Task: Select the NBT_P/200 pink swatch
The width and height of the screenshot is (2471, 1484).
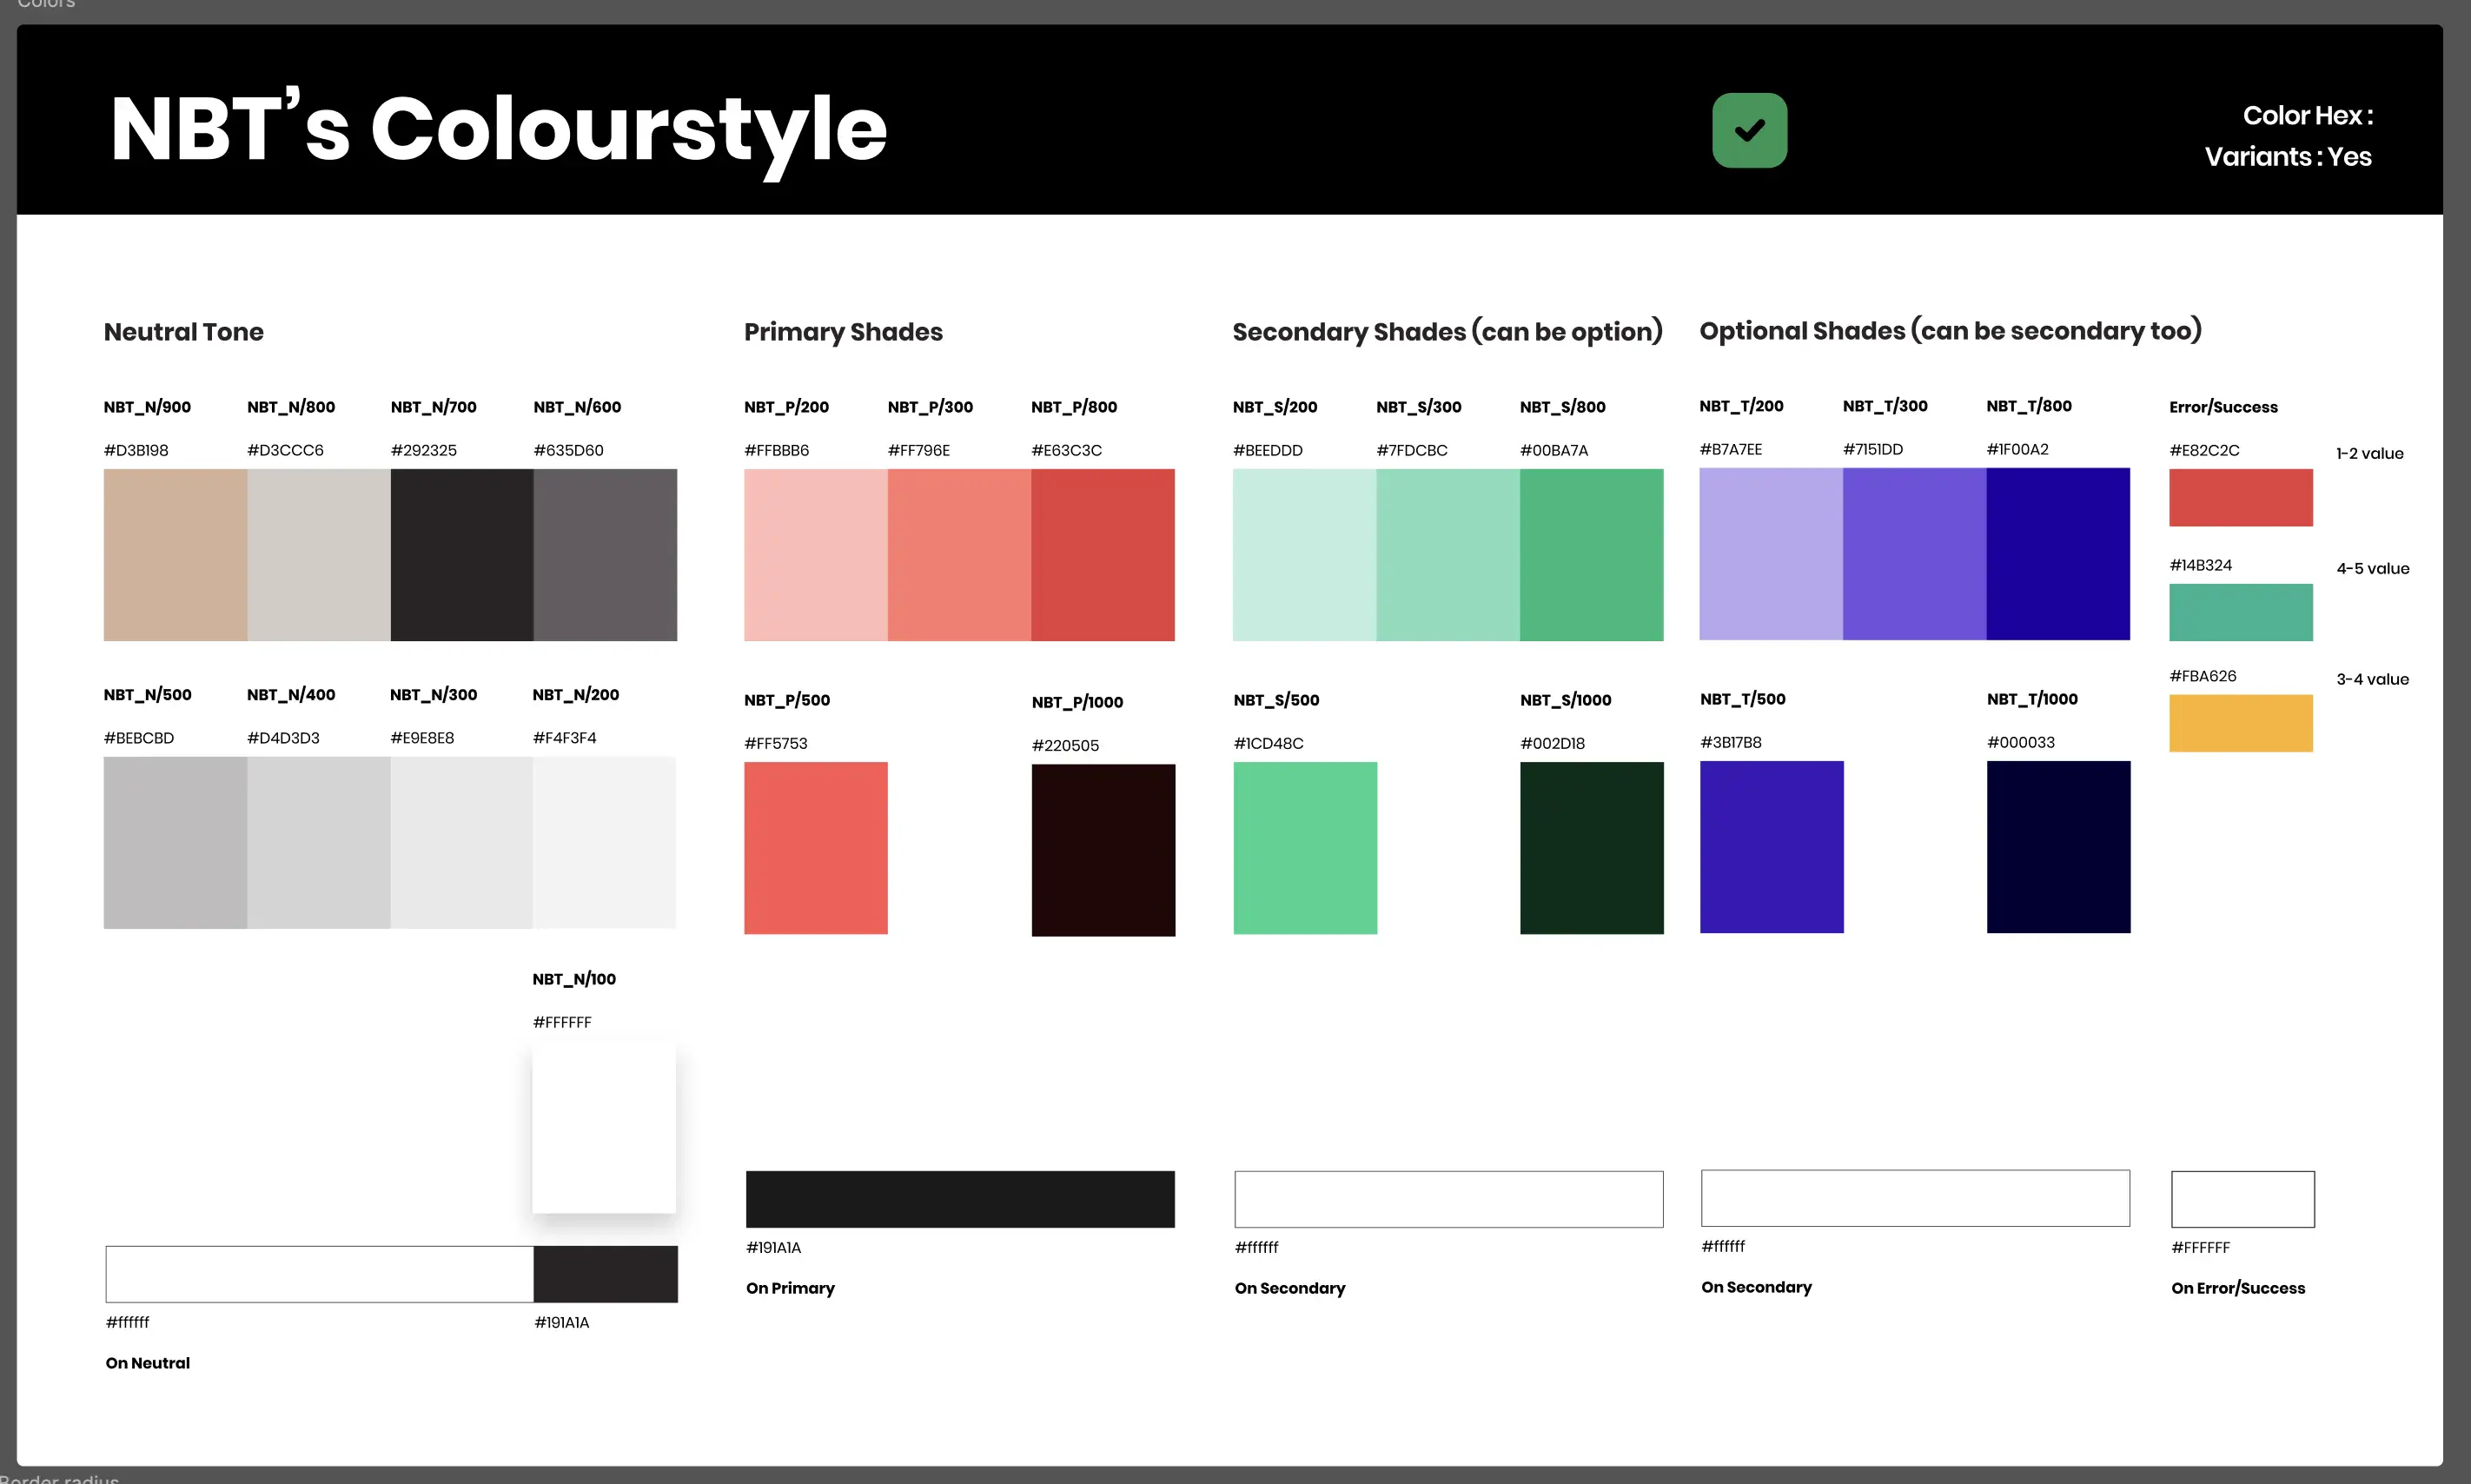Action: 816,555
